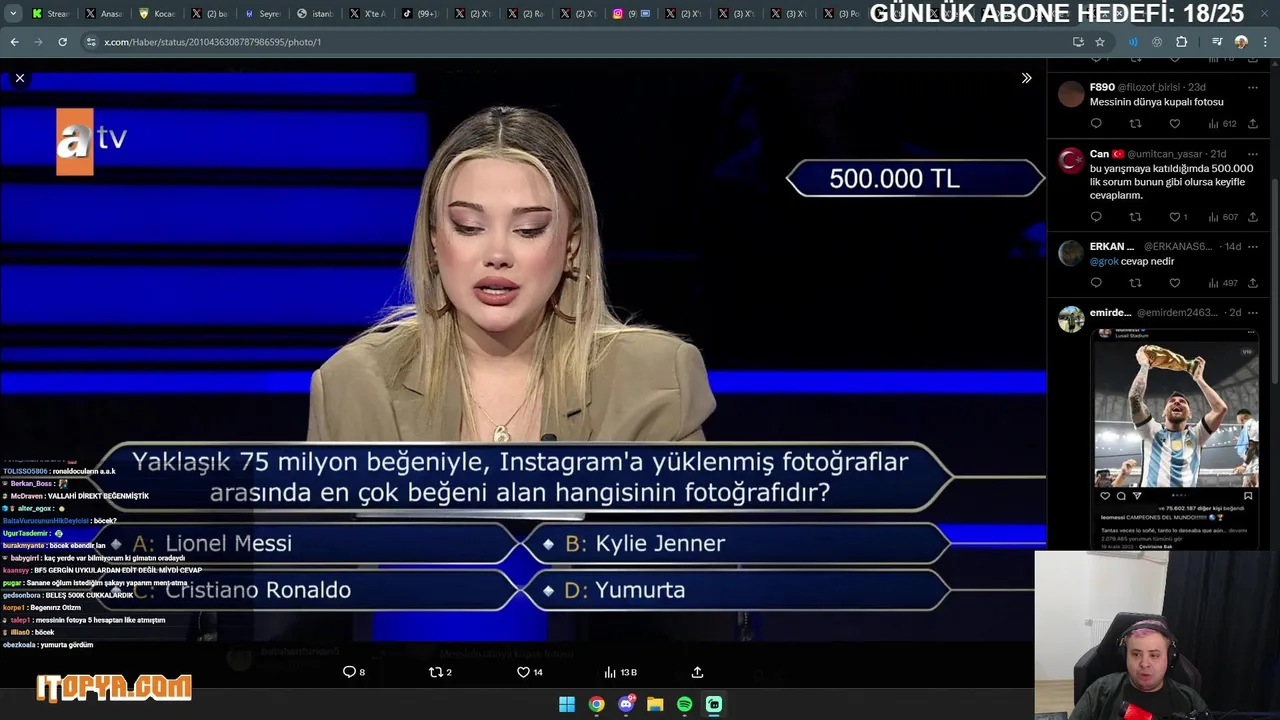1280x720 pixels.
Task: Open more options for emirde's comment
Action: click(x=1252, y=312)
